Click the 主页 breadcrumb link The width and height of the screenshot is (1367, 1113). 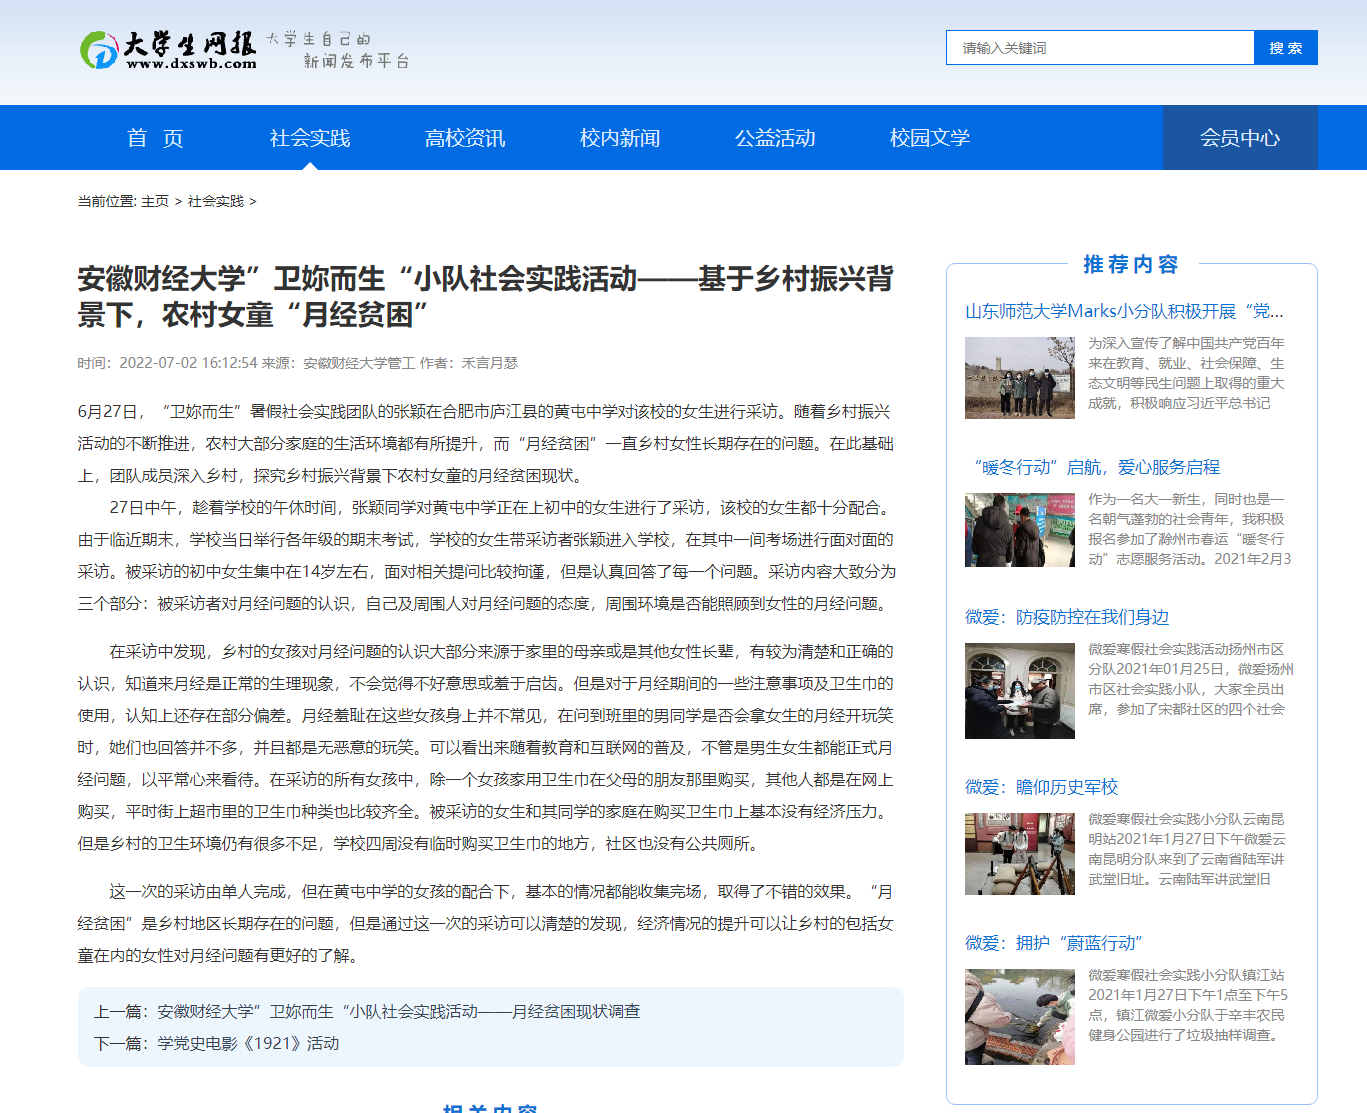(155, 202)
